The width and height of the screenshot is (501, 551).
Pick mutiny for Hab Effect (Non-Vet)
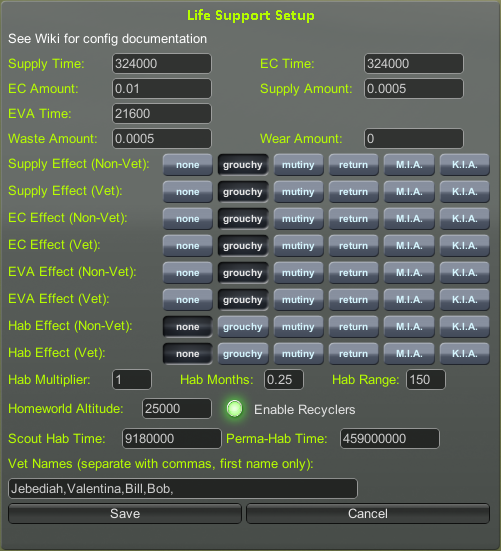pos(298,327)
